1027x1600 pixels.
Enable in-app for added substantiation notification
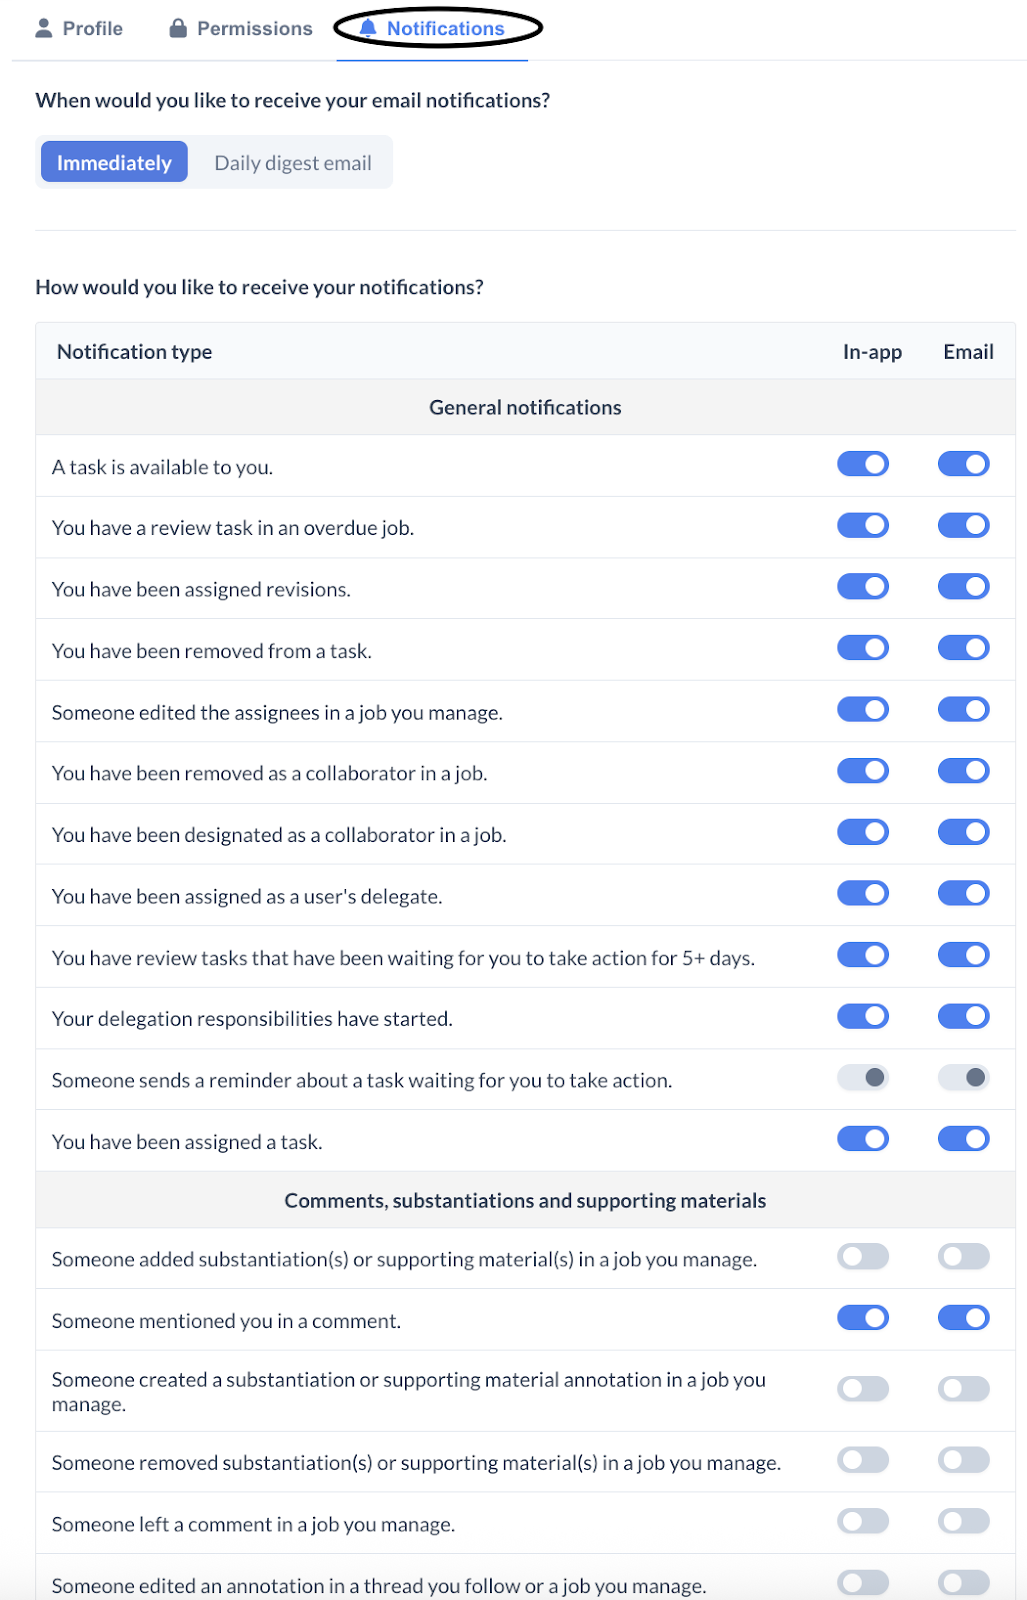(x=863, y=1257)
